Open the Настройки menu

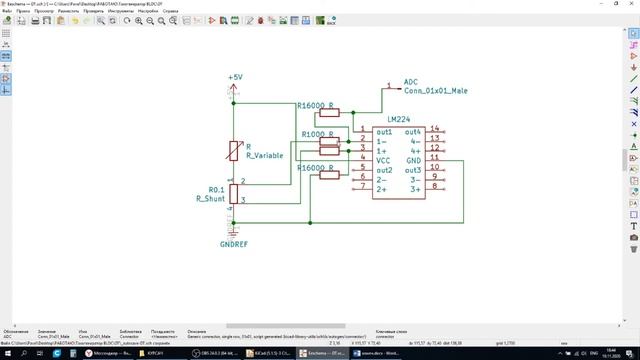pyautogui.click(x=148, y=11)
